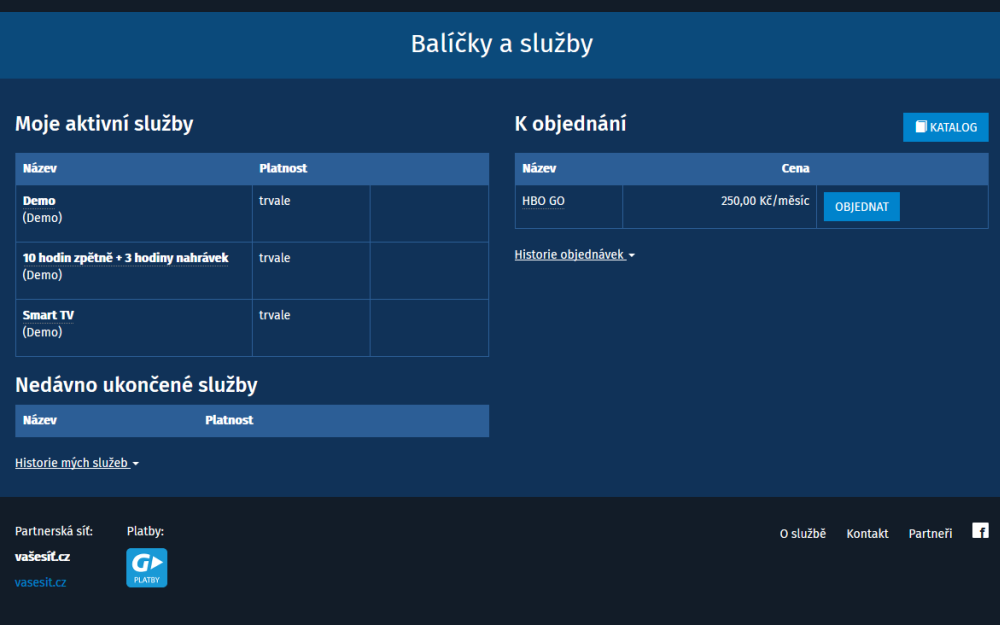Order HBO GO using the Objednat button

click(x=861, y=206)
